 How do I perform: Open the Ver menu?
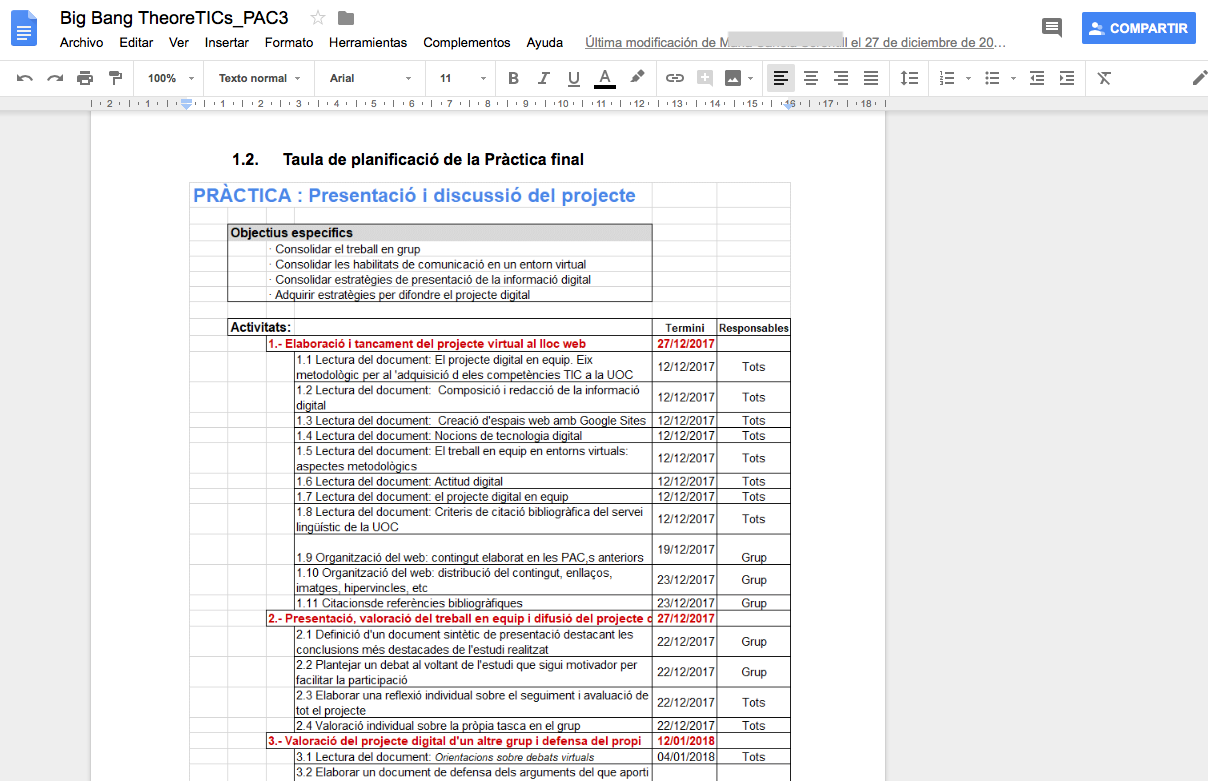pyautogui.click(x=179, y=43)
